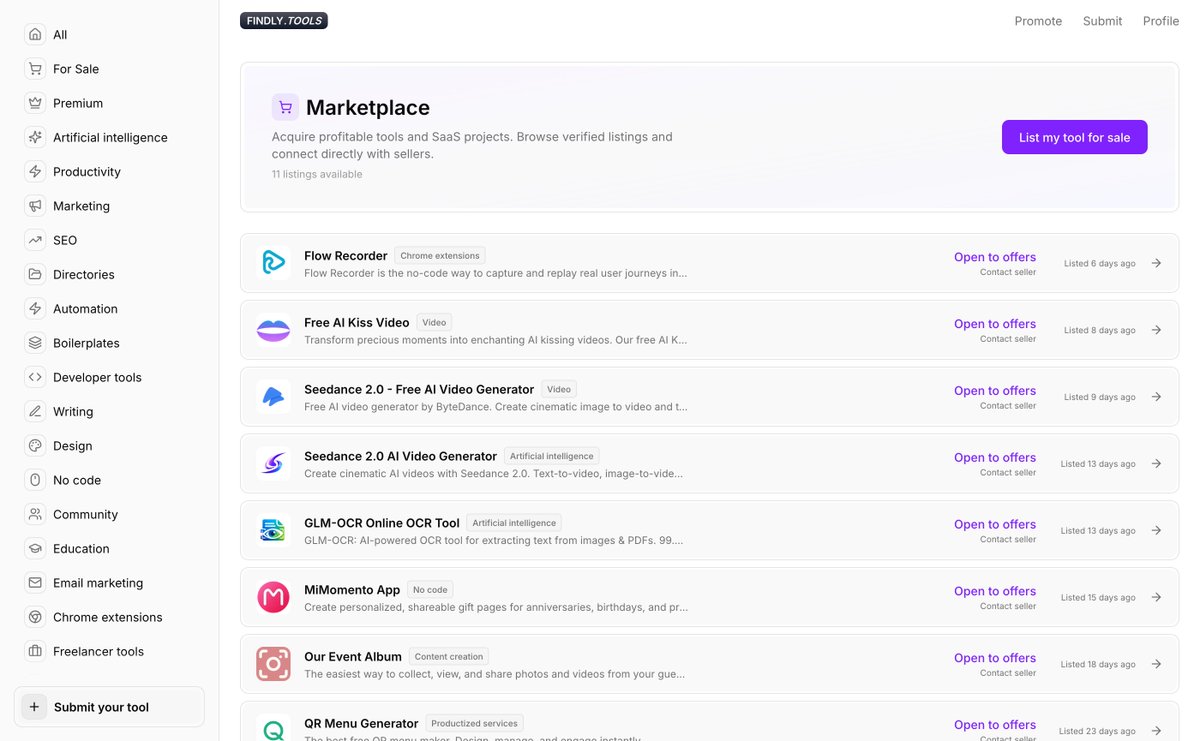Open Profile in the top navigation
Viewport: 1200px width, 741px height.
point(1161,21)
